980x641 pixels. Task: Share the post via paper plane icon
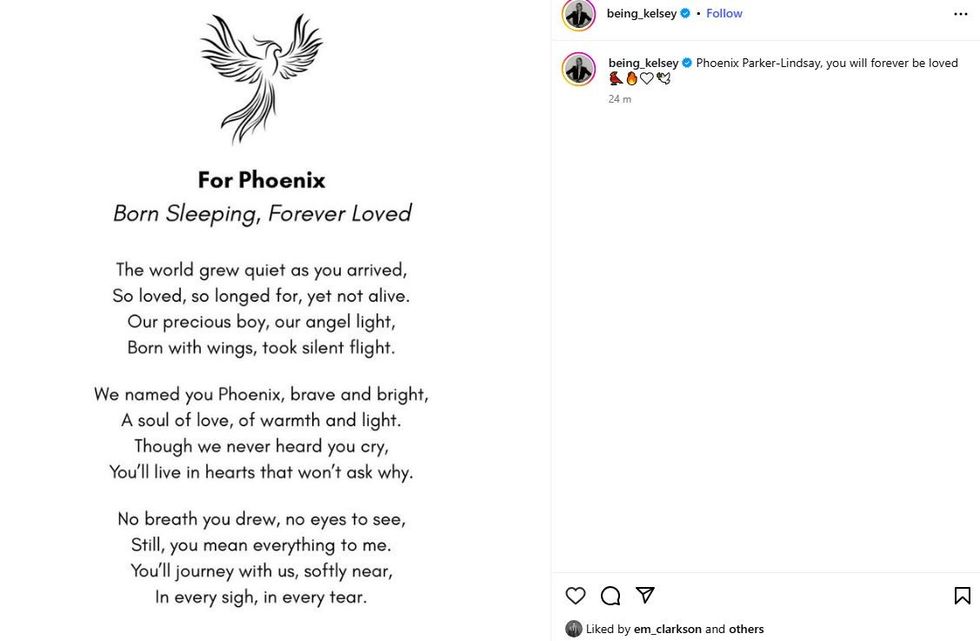coord(645,596)
